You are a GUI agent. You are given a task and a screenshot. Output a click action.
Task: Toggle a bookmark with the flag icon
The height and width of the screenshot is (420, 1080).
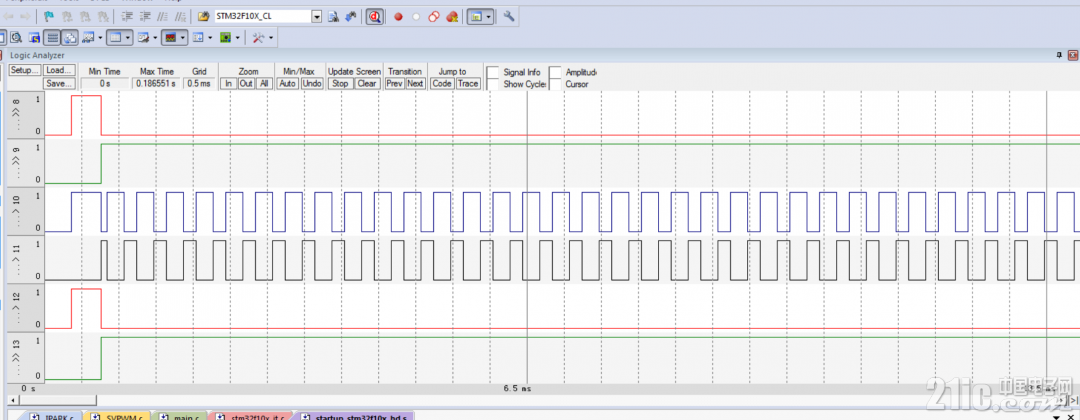point(49,17)
